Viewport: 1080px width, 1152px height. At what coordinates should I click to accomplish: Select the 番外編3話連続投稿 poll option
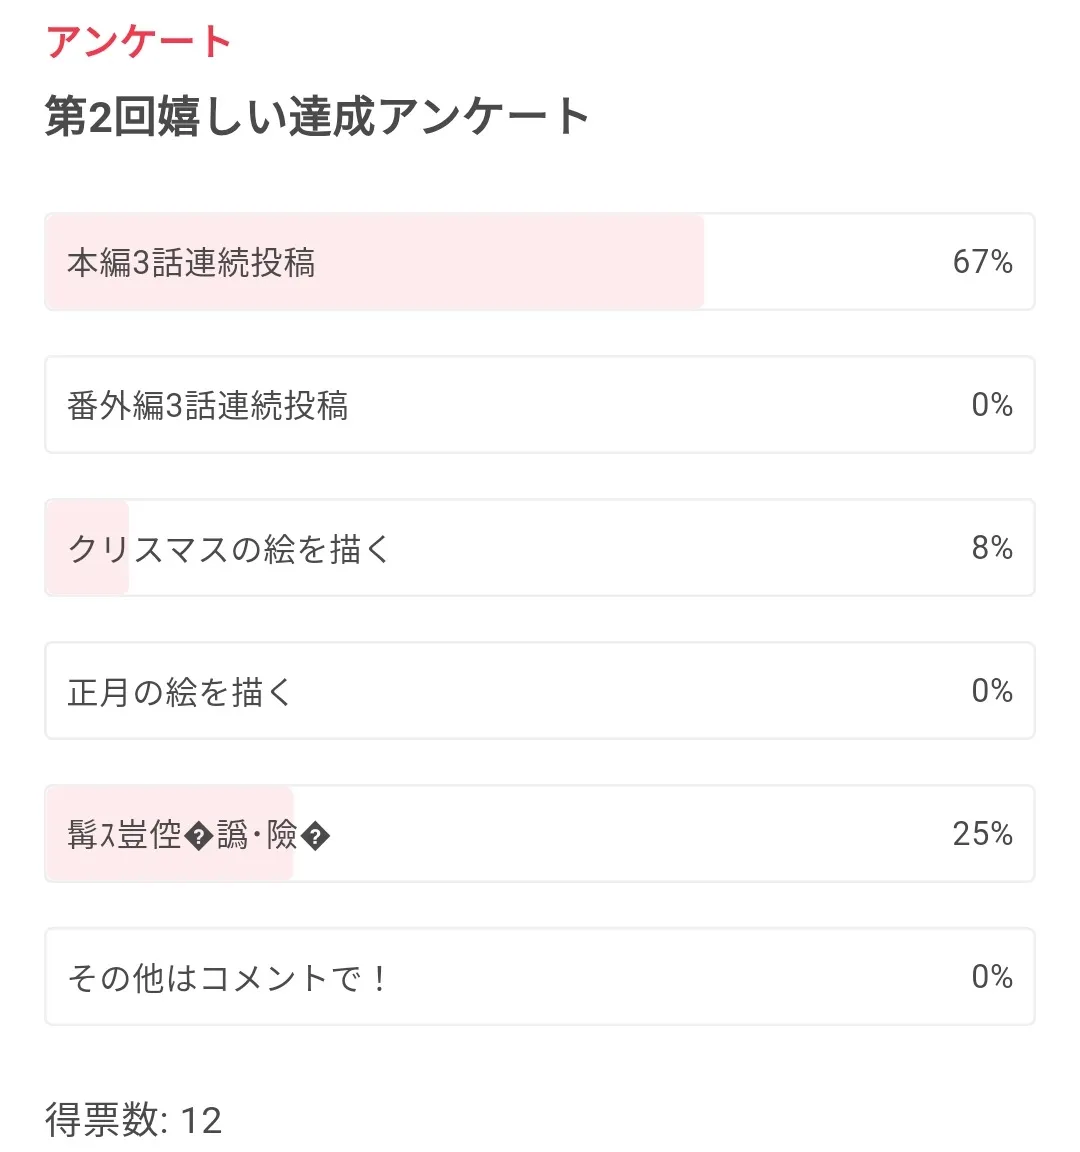pyautogui.click(x=208, y=406)
